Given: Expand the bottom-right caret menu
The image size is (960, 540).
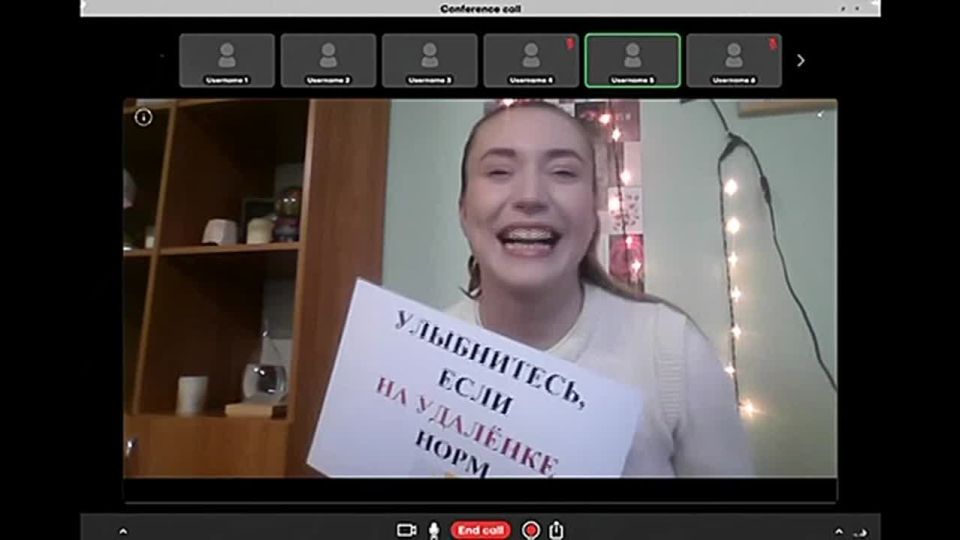Looking at the screenshot, I should click(839, 531).
